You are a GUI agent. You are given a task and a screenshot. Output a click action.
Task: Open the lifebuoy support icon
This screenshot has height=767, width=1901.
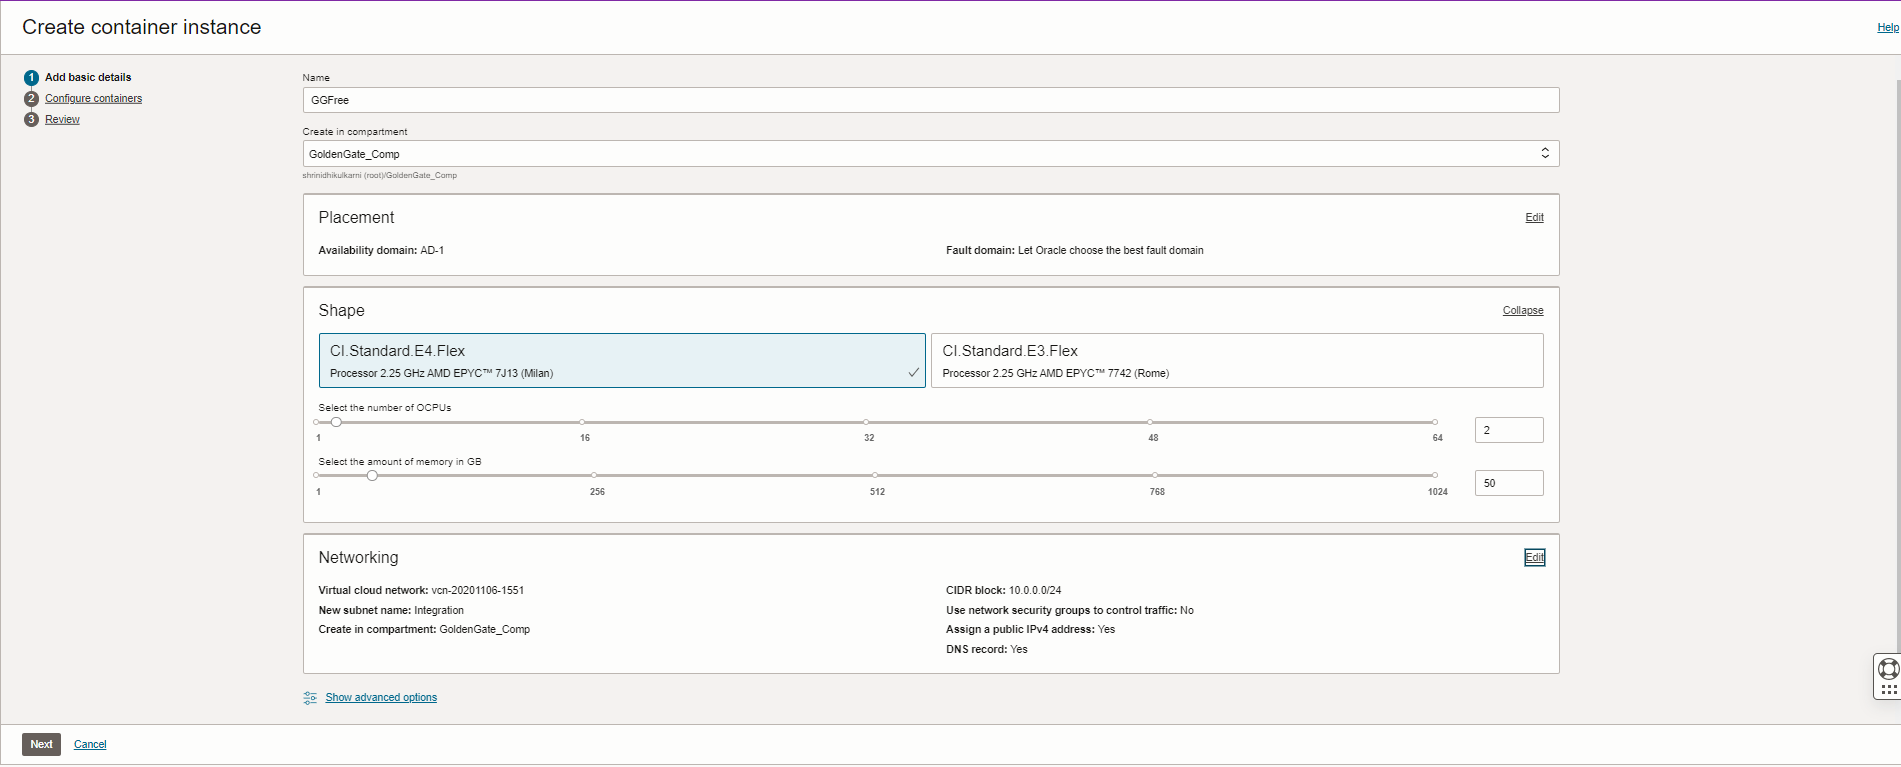coord(1888,668)
